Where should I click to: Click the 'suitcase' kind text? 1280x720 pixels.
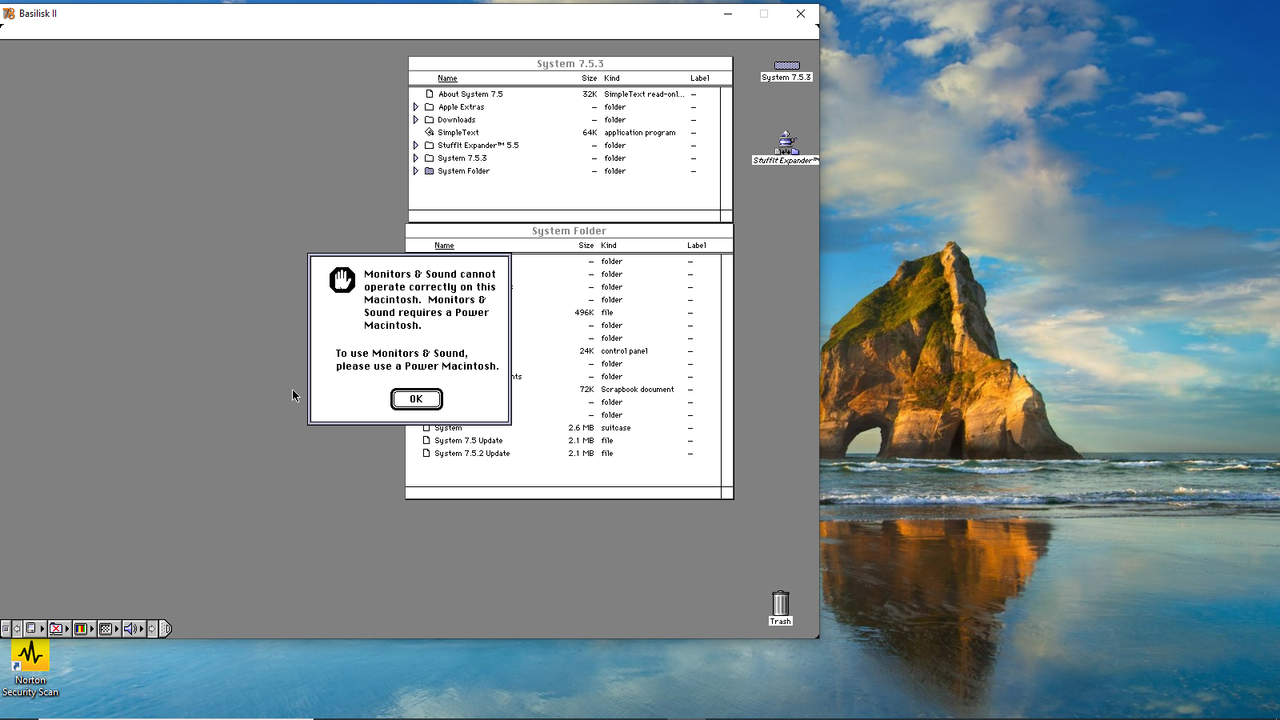[616, 428]
